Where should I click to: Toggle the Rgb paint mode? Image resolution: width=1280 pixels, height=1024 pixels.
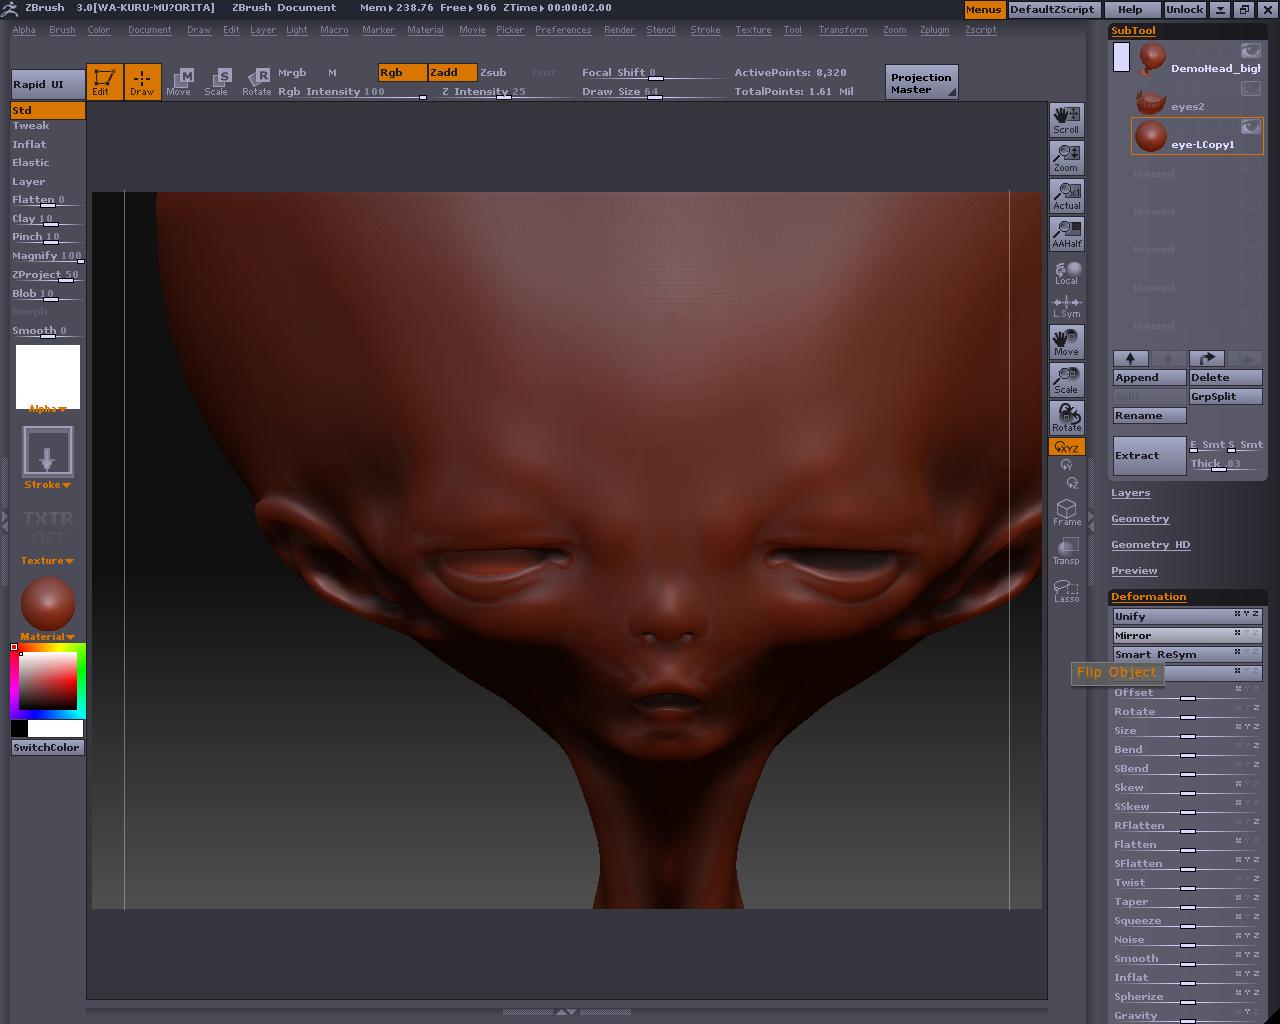tap(402, 72)
